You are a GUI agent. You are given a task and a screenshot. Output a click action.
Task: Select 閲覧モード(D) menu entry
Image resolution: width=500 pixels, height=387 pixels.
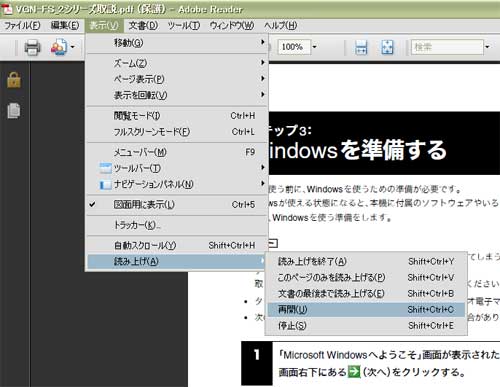(x=177, y=116)
